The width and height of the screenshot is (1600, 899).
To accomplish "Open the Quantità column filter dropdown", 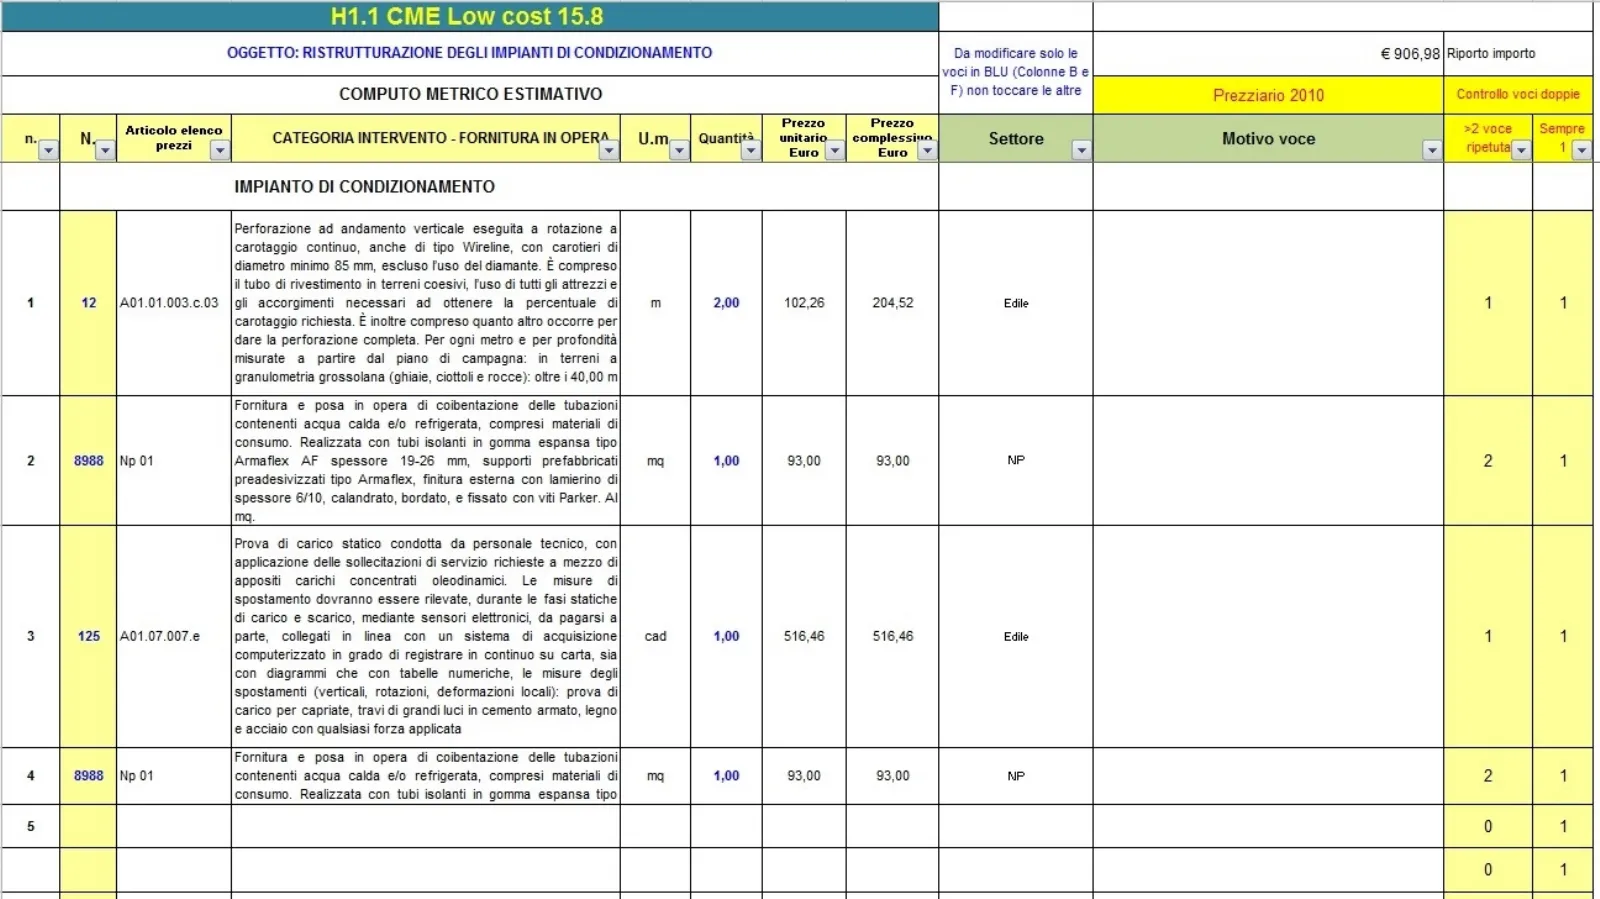I will tap(751, 150).
